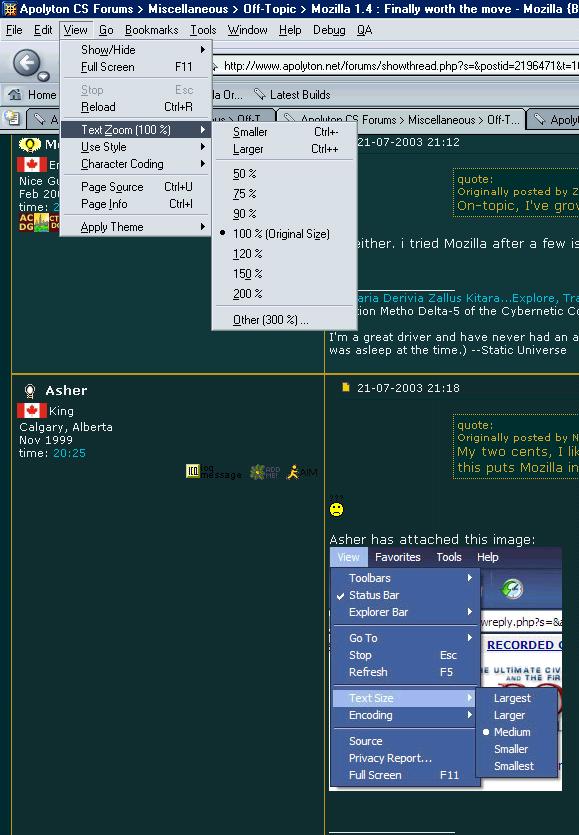Image resolution: width=579 pixels, height=835 pixels.
Task: Click the Home bookmark toolbar icon
Action: click(15, 95)
